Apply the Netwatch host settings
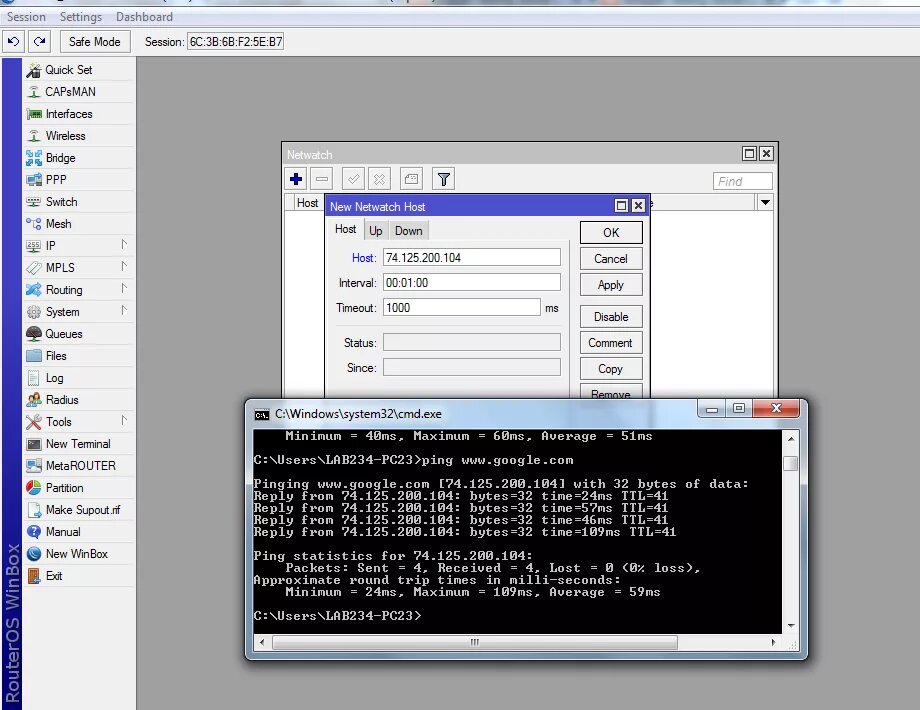This screenshot has width=920, height=710. 610,284
